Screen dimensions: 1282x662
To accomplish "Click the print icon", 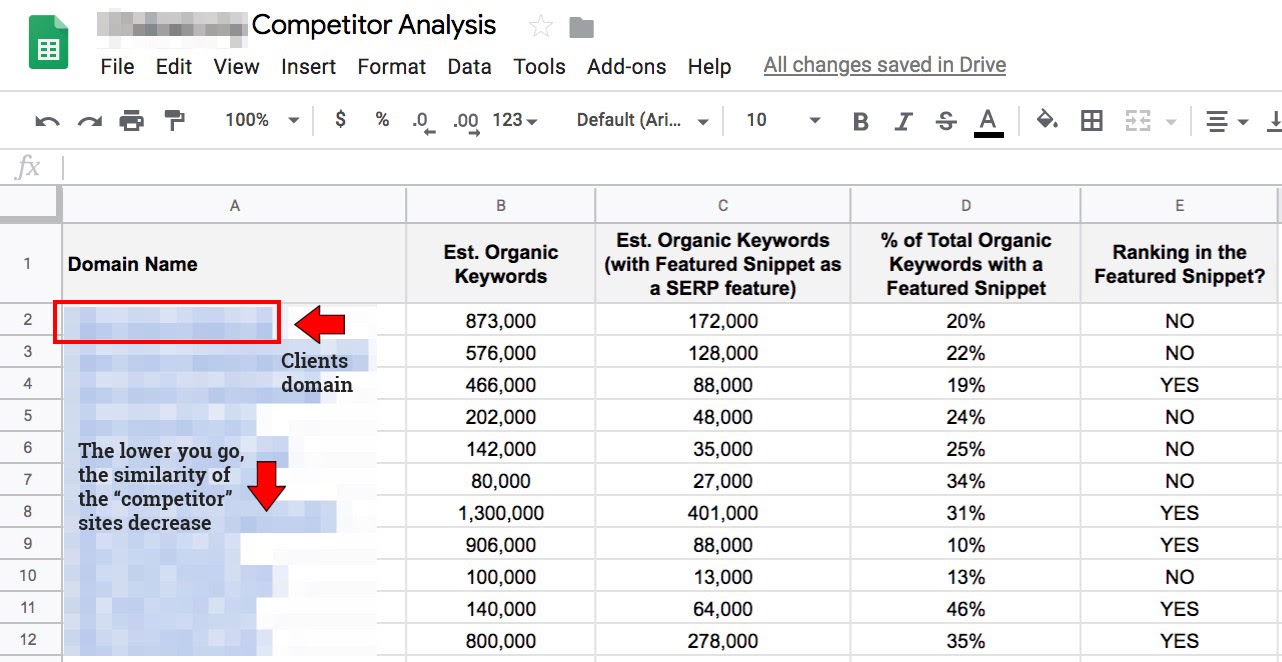I will [132, 121].
